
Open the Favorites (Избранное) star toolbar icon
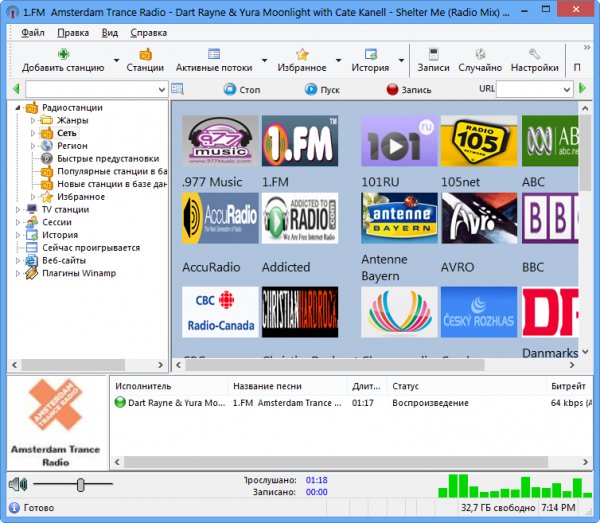[x=302, y=54]
